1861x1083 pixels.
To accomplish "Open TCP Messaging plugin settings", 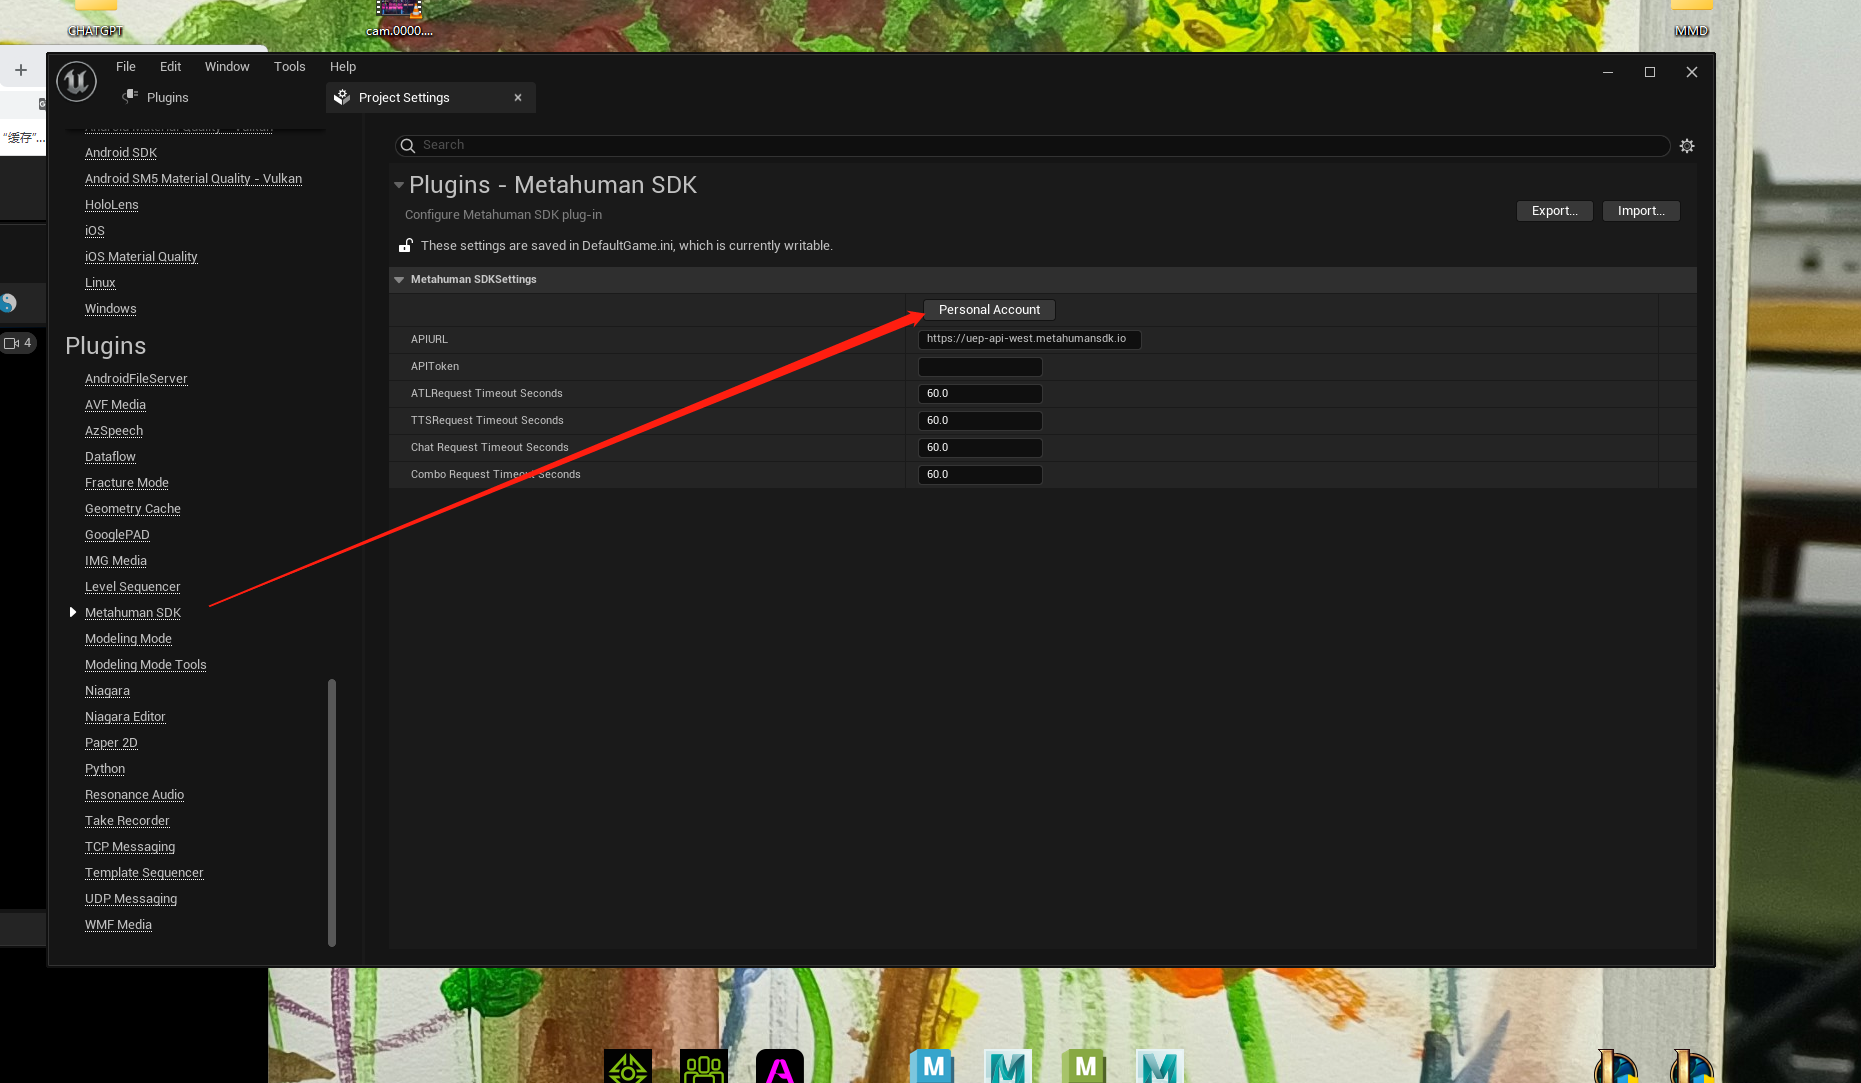I will (130, 847).
